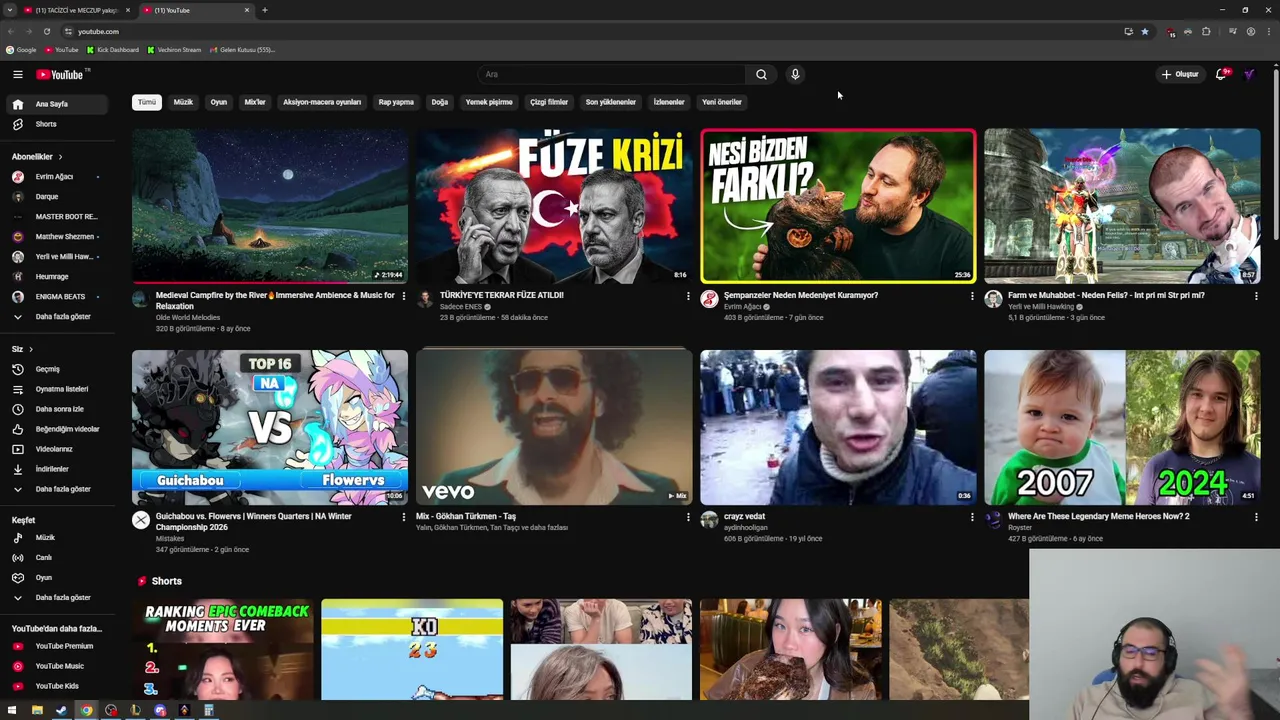This screenshot has width=1280, height=720.
Task: Start voice search with microphone icon
Action: pos(795,74)
